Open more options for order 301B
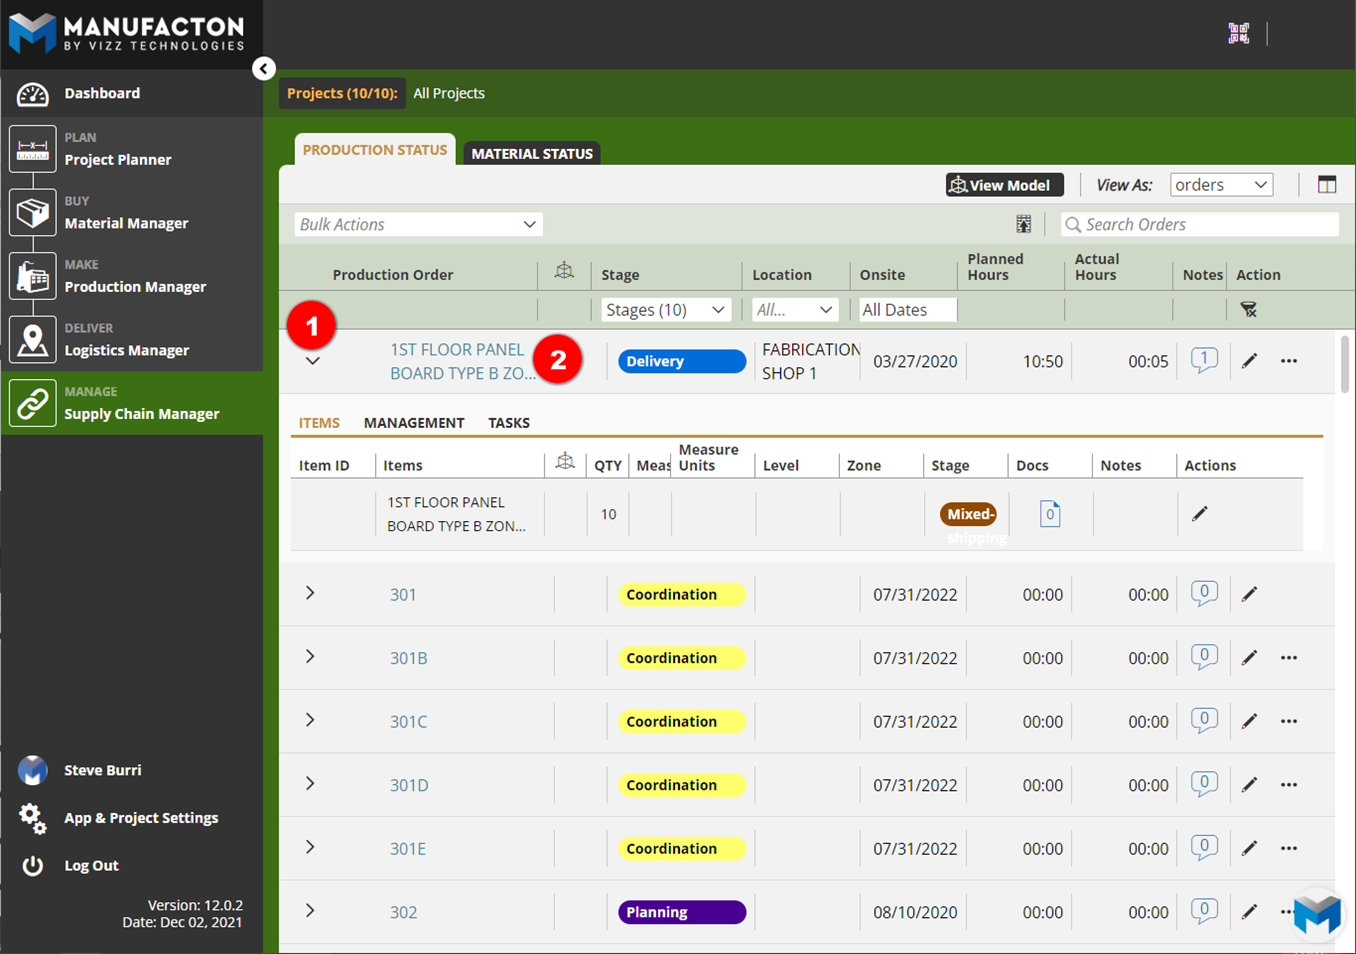The height and width of the screenshot is (954, 1356). point(1288,658)
